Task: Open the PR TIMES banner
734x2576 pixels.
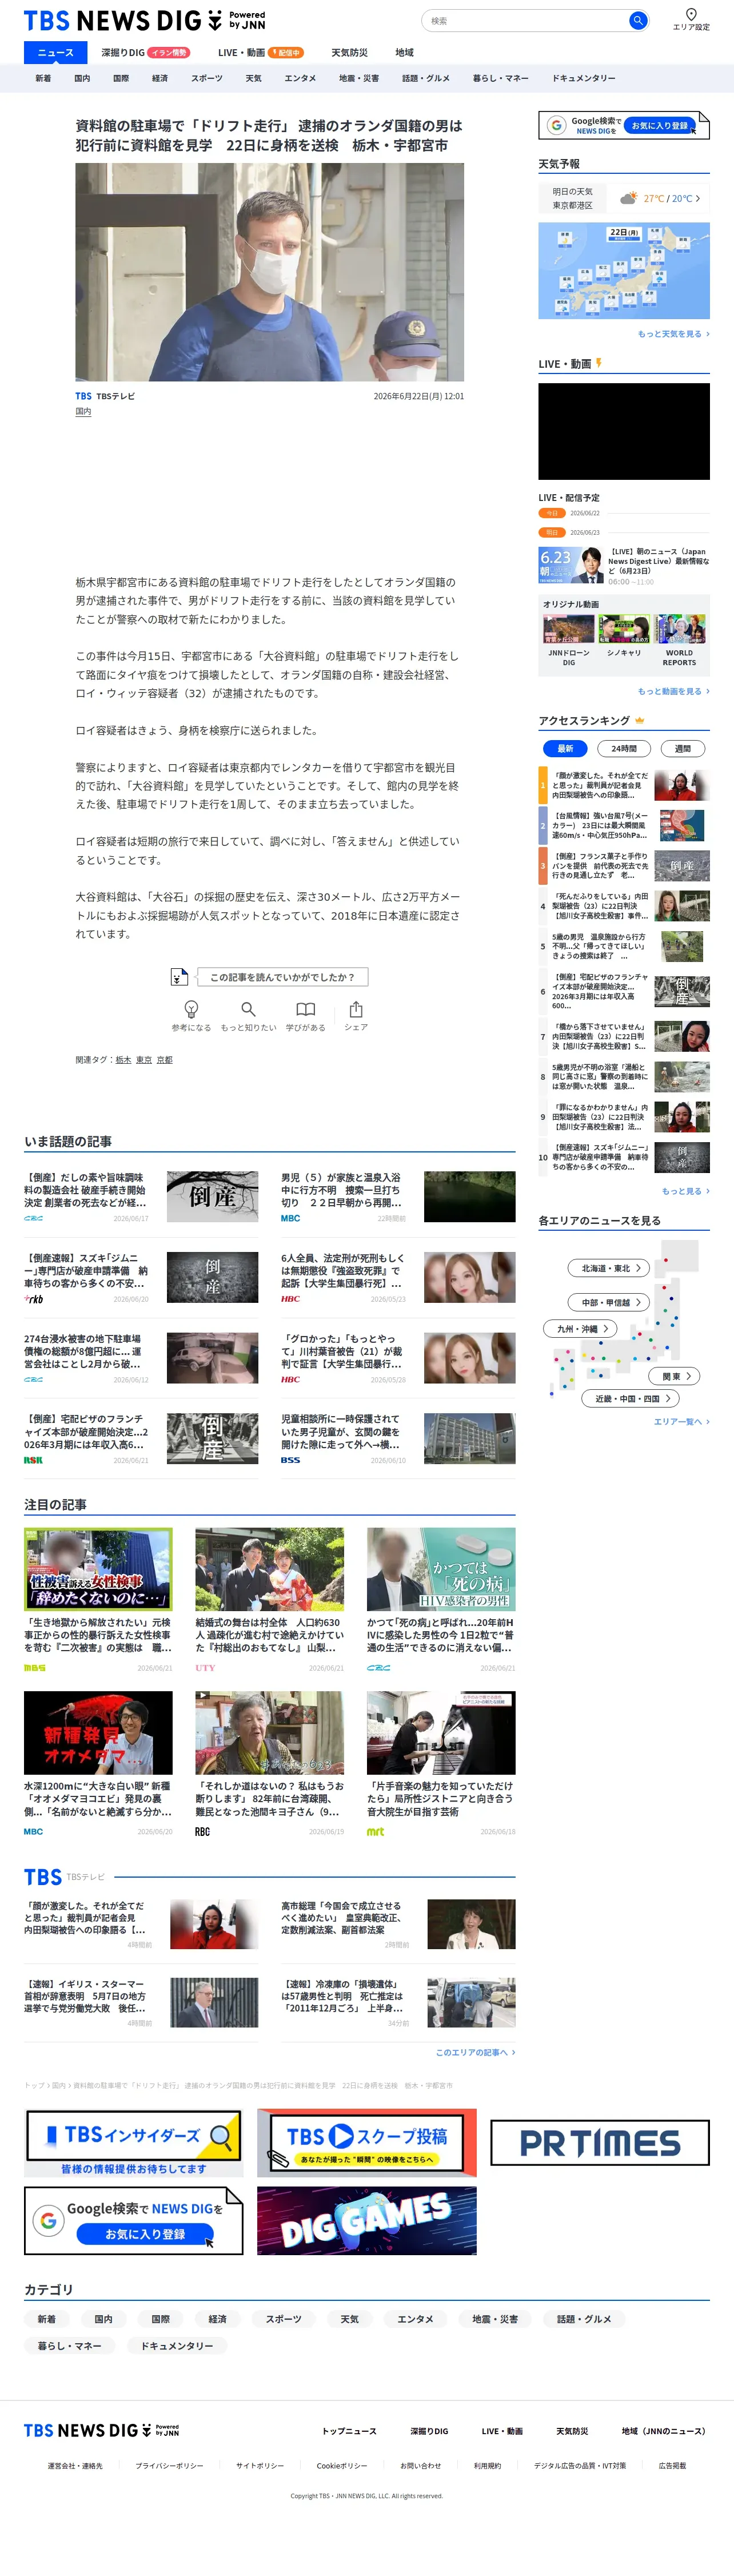Action: (x=600, y=2142)
